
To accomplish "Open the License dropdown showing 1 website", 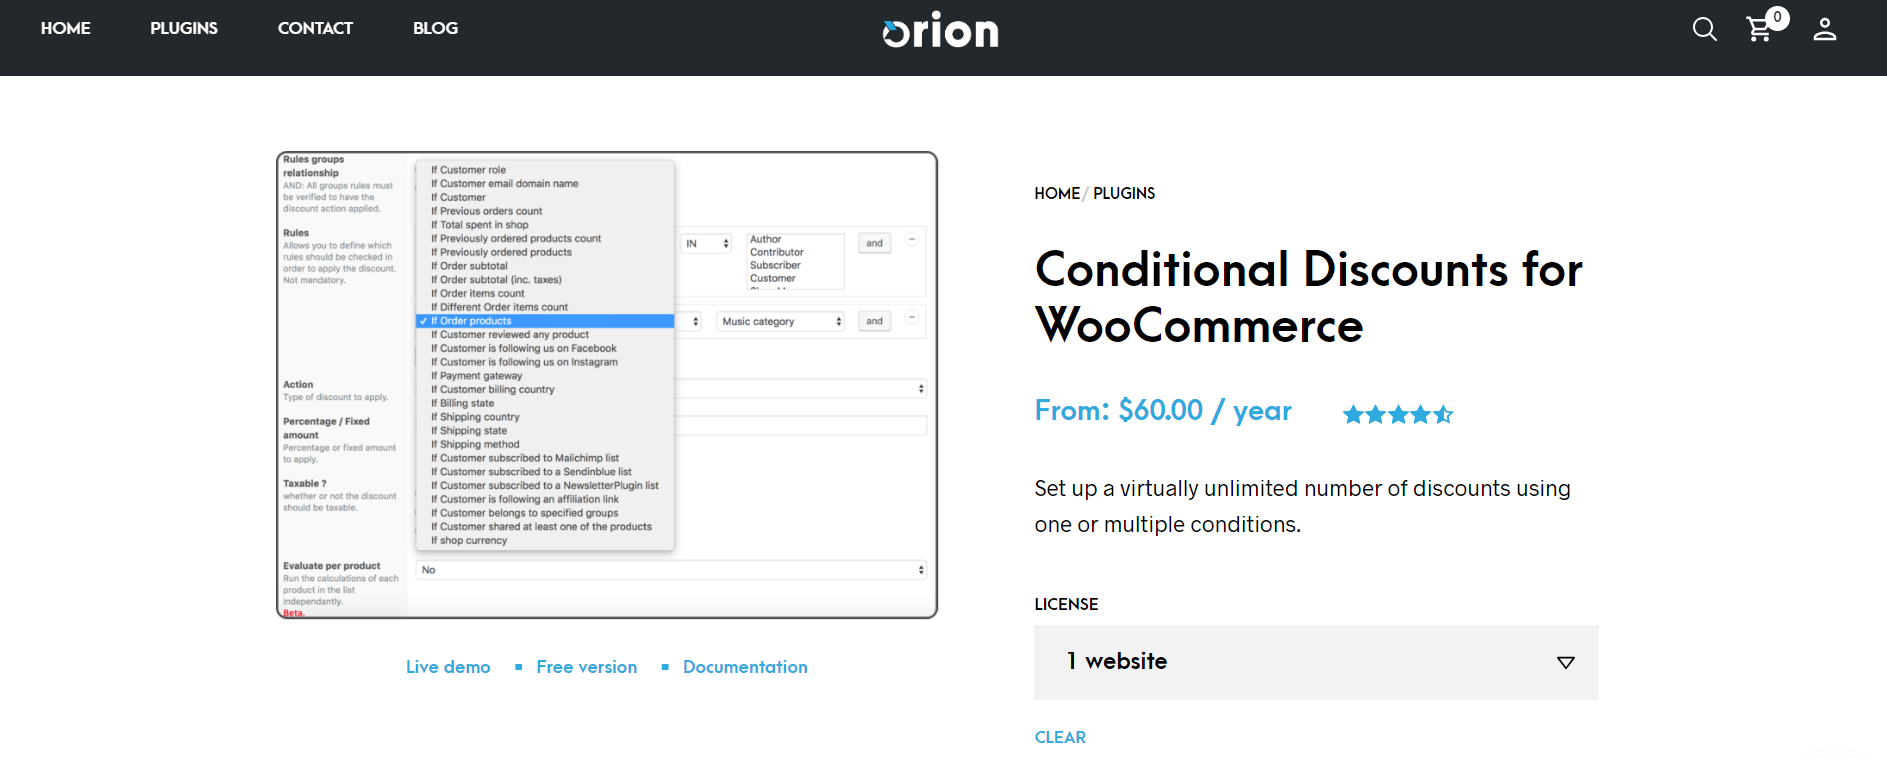I will pos(1316,662).
